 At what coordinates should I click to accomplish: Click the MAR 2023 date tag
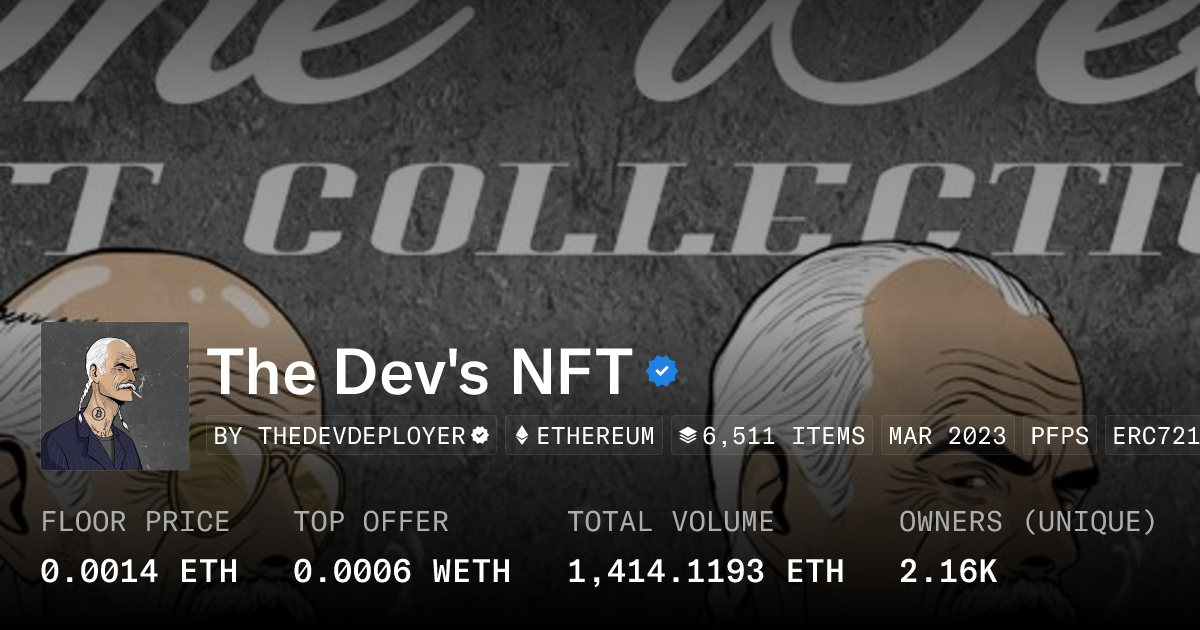(947, 436)
